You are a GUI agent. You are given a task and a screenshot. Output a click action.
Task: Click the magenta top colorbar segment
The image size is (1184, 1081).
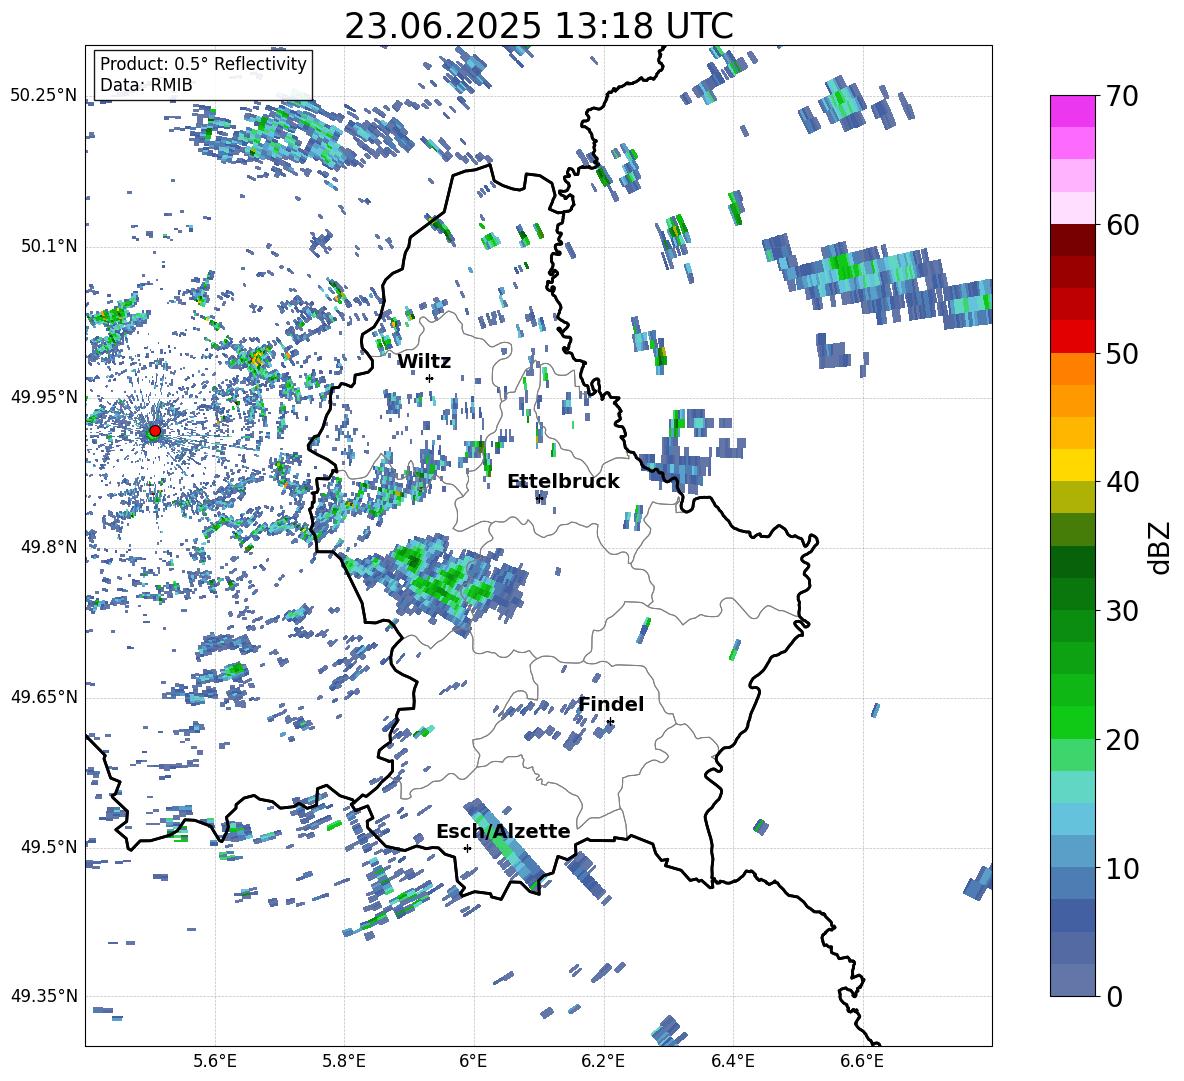coord(1072,112)
